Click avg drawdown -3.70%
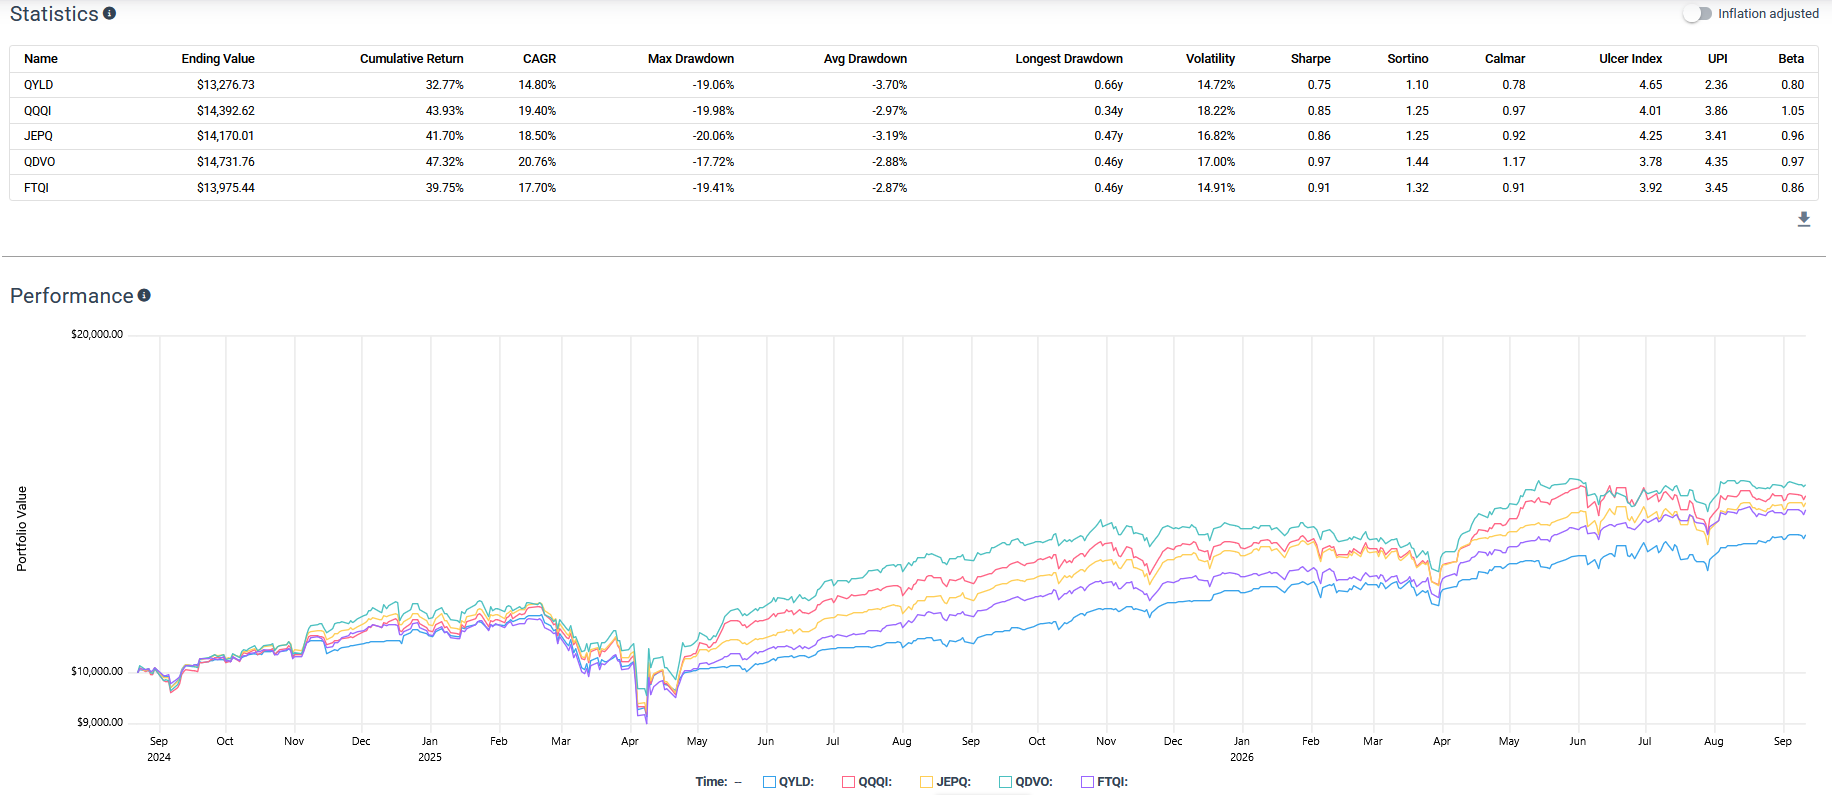The image size is (1832, 795). click(x=889, y=85)
